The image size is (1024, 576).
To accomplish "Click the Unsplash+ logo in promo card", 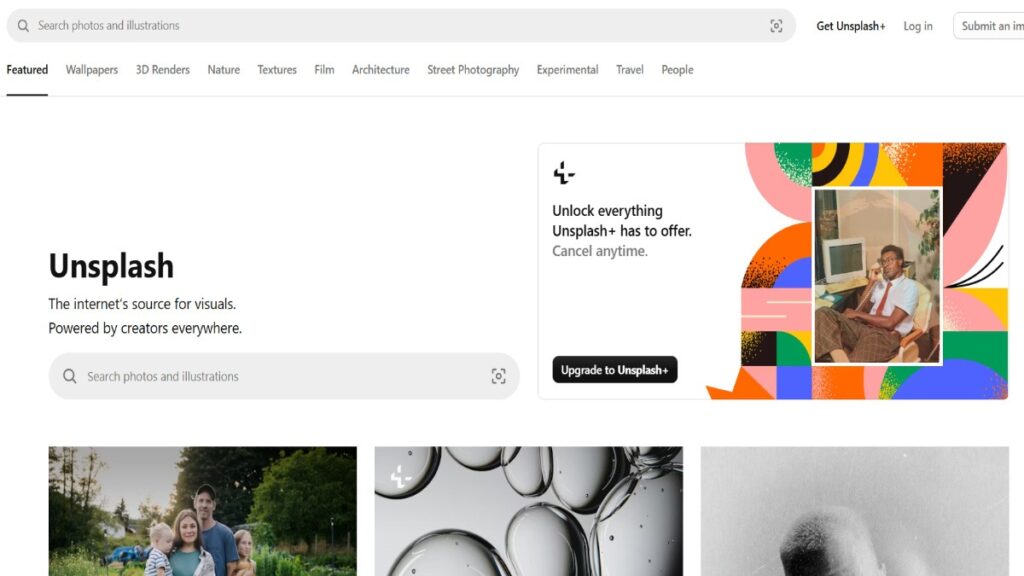I will [564, 173].
